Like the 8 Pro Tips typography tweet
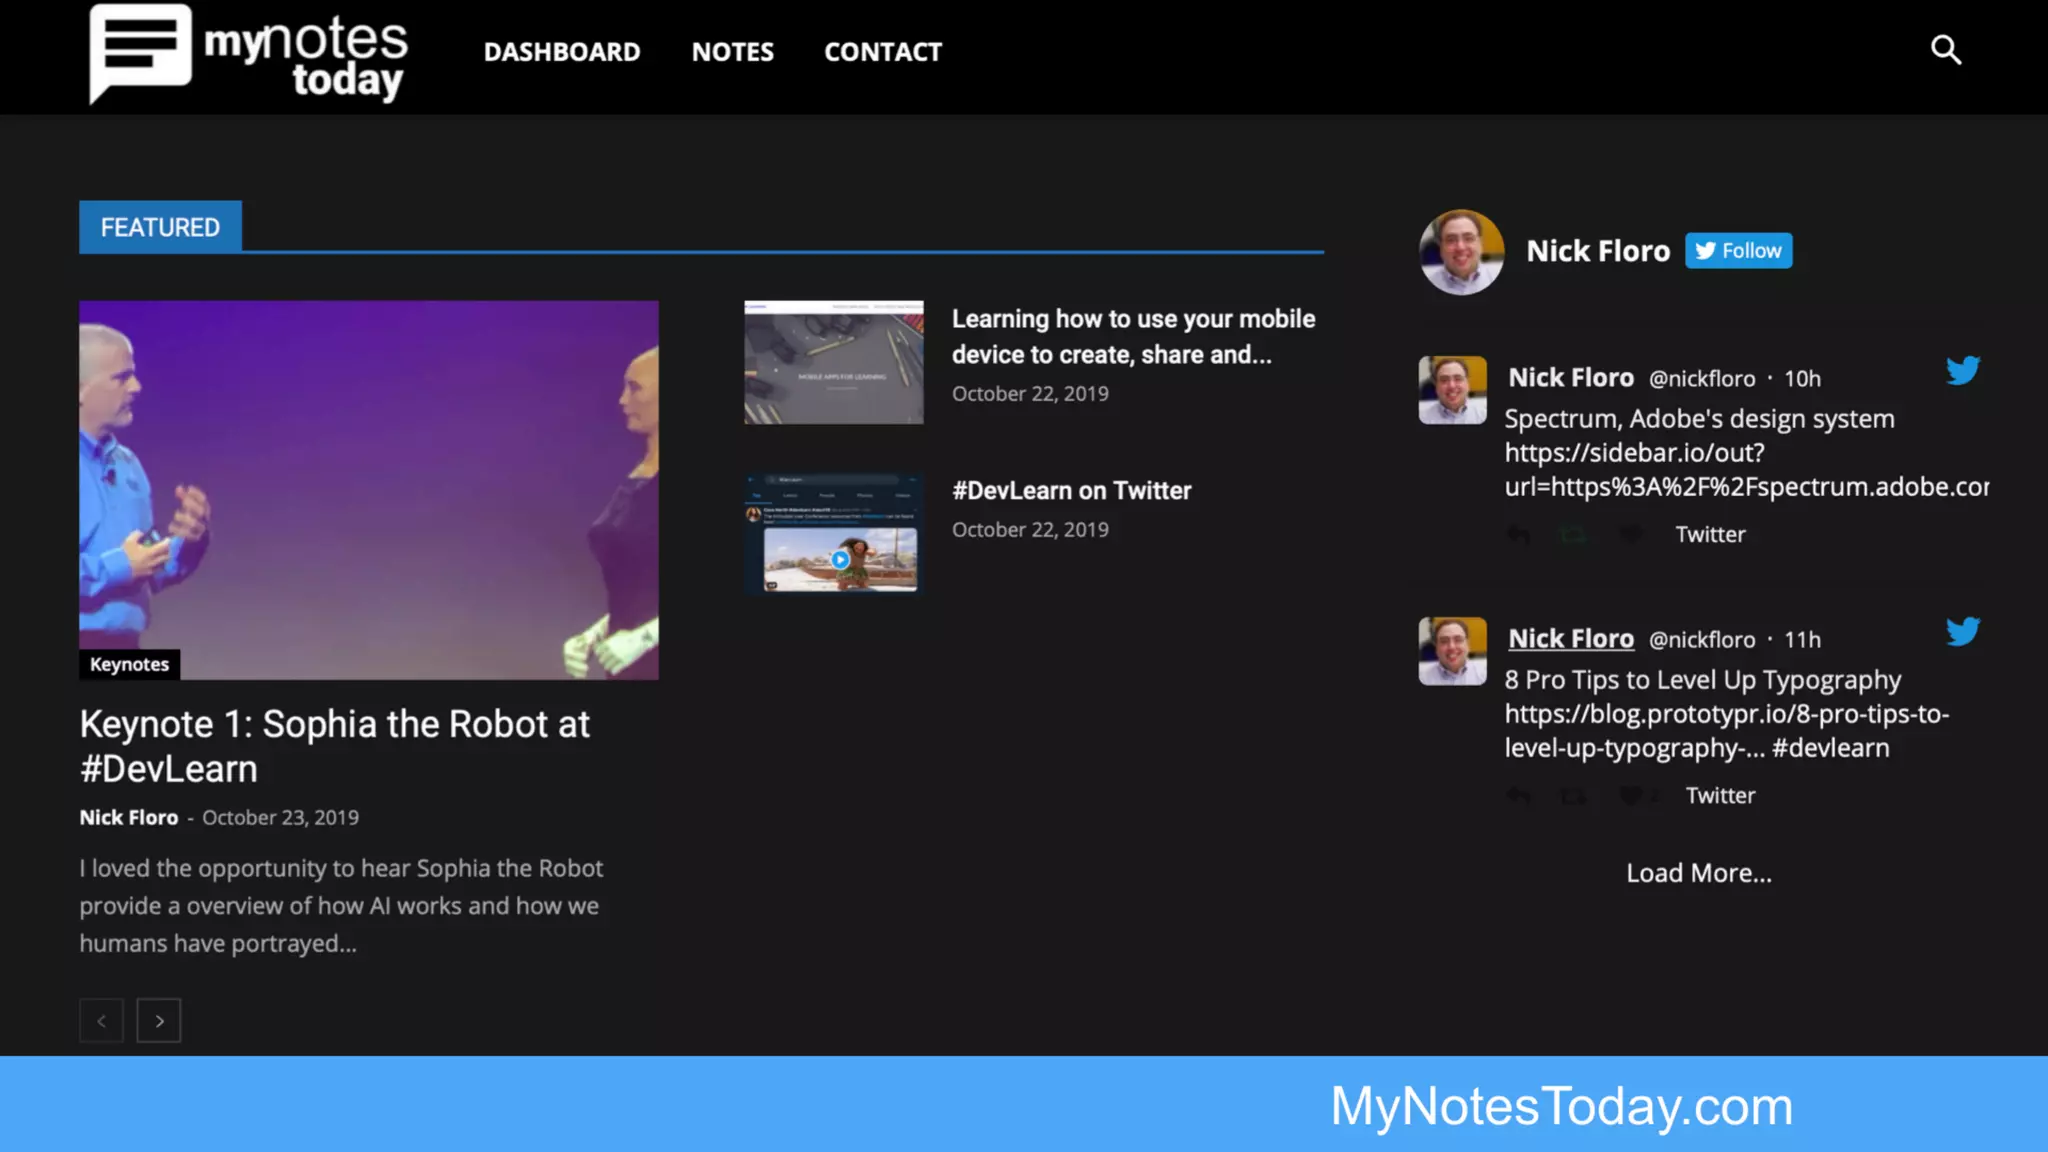The width and height of the screenshot is (2048, 1152). tap(1630, 796)
